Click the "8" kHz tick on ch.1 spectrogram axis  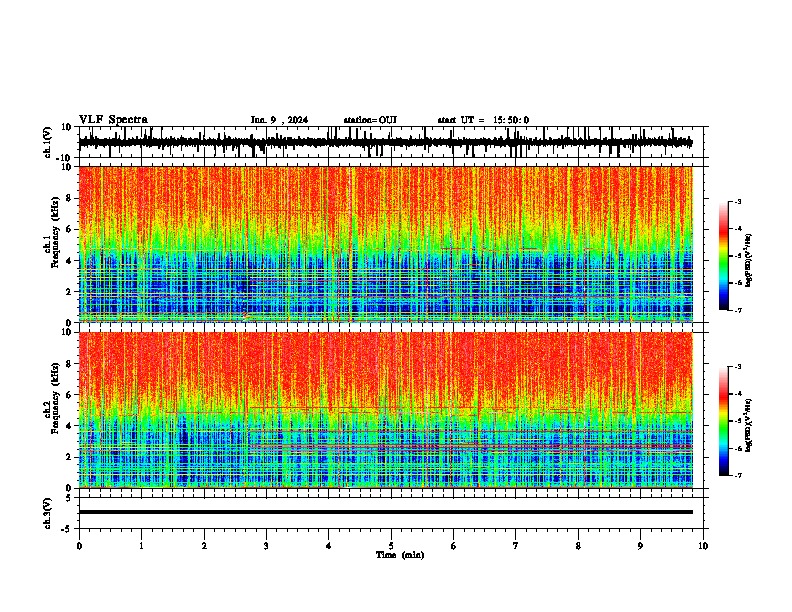coord(69,198)
